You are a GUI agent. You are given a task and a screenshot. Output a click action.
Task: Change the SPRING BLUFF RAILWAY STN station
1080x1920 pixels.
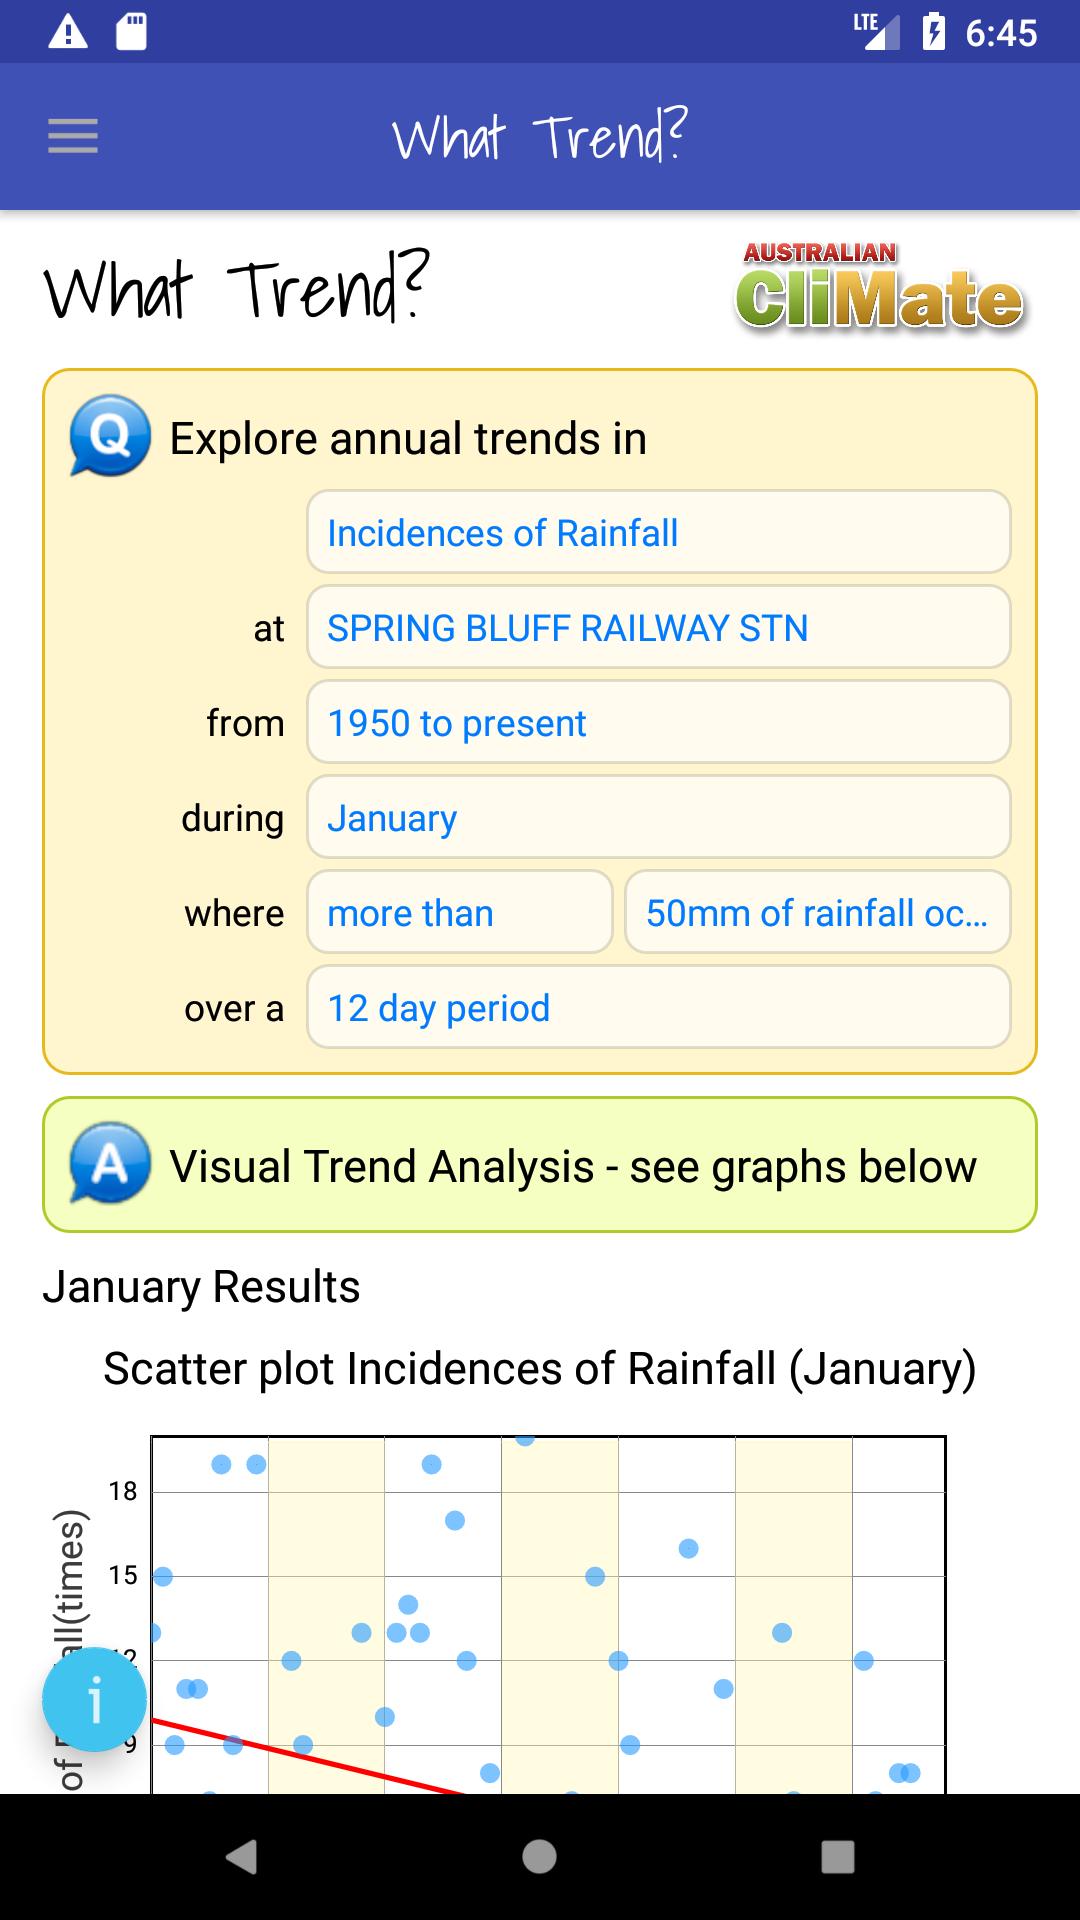[658, 627]
